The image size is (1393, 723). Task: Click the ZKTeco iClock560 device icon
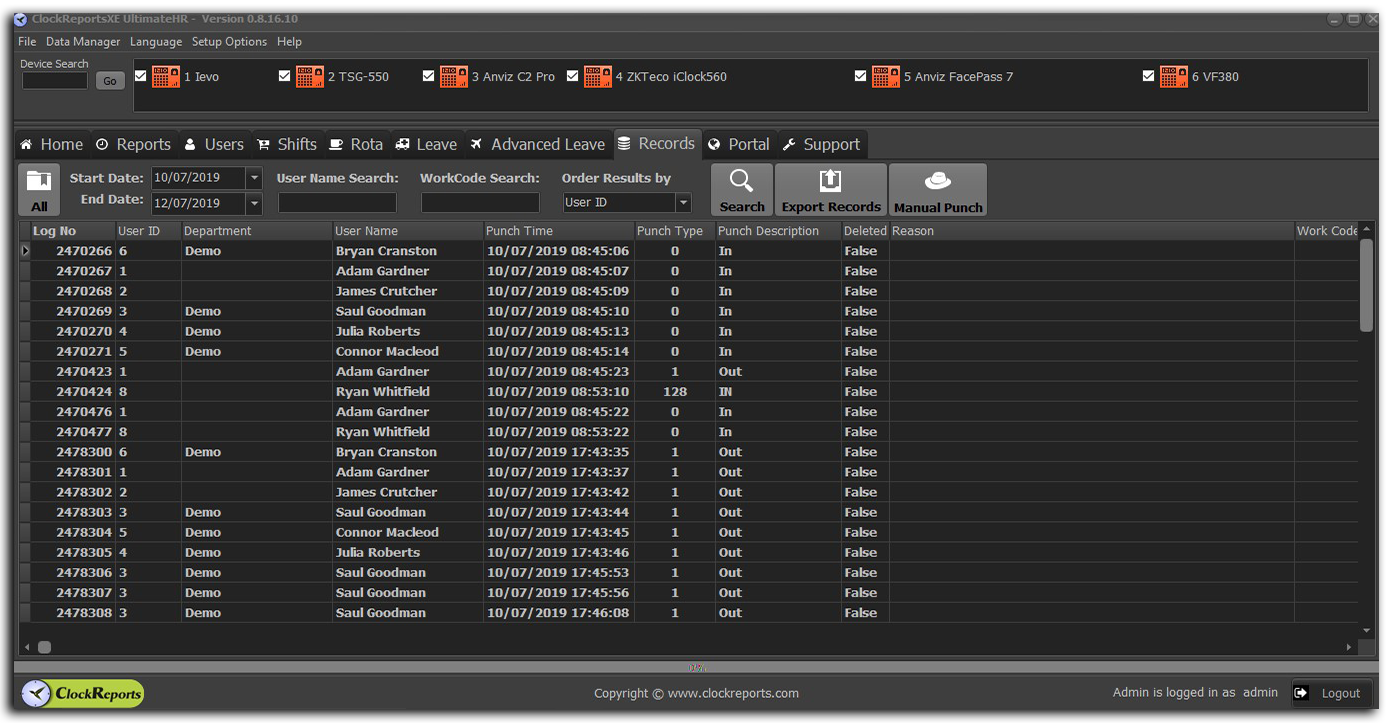click(x=598, y=77)
